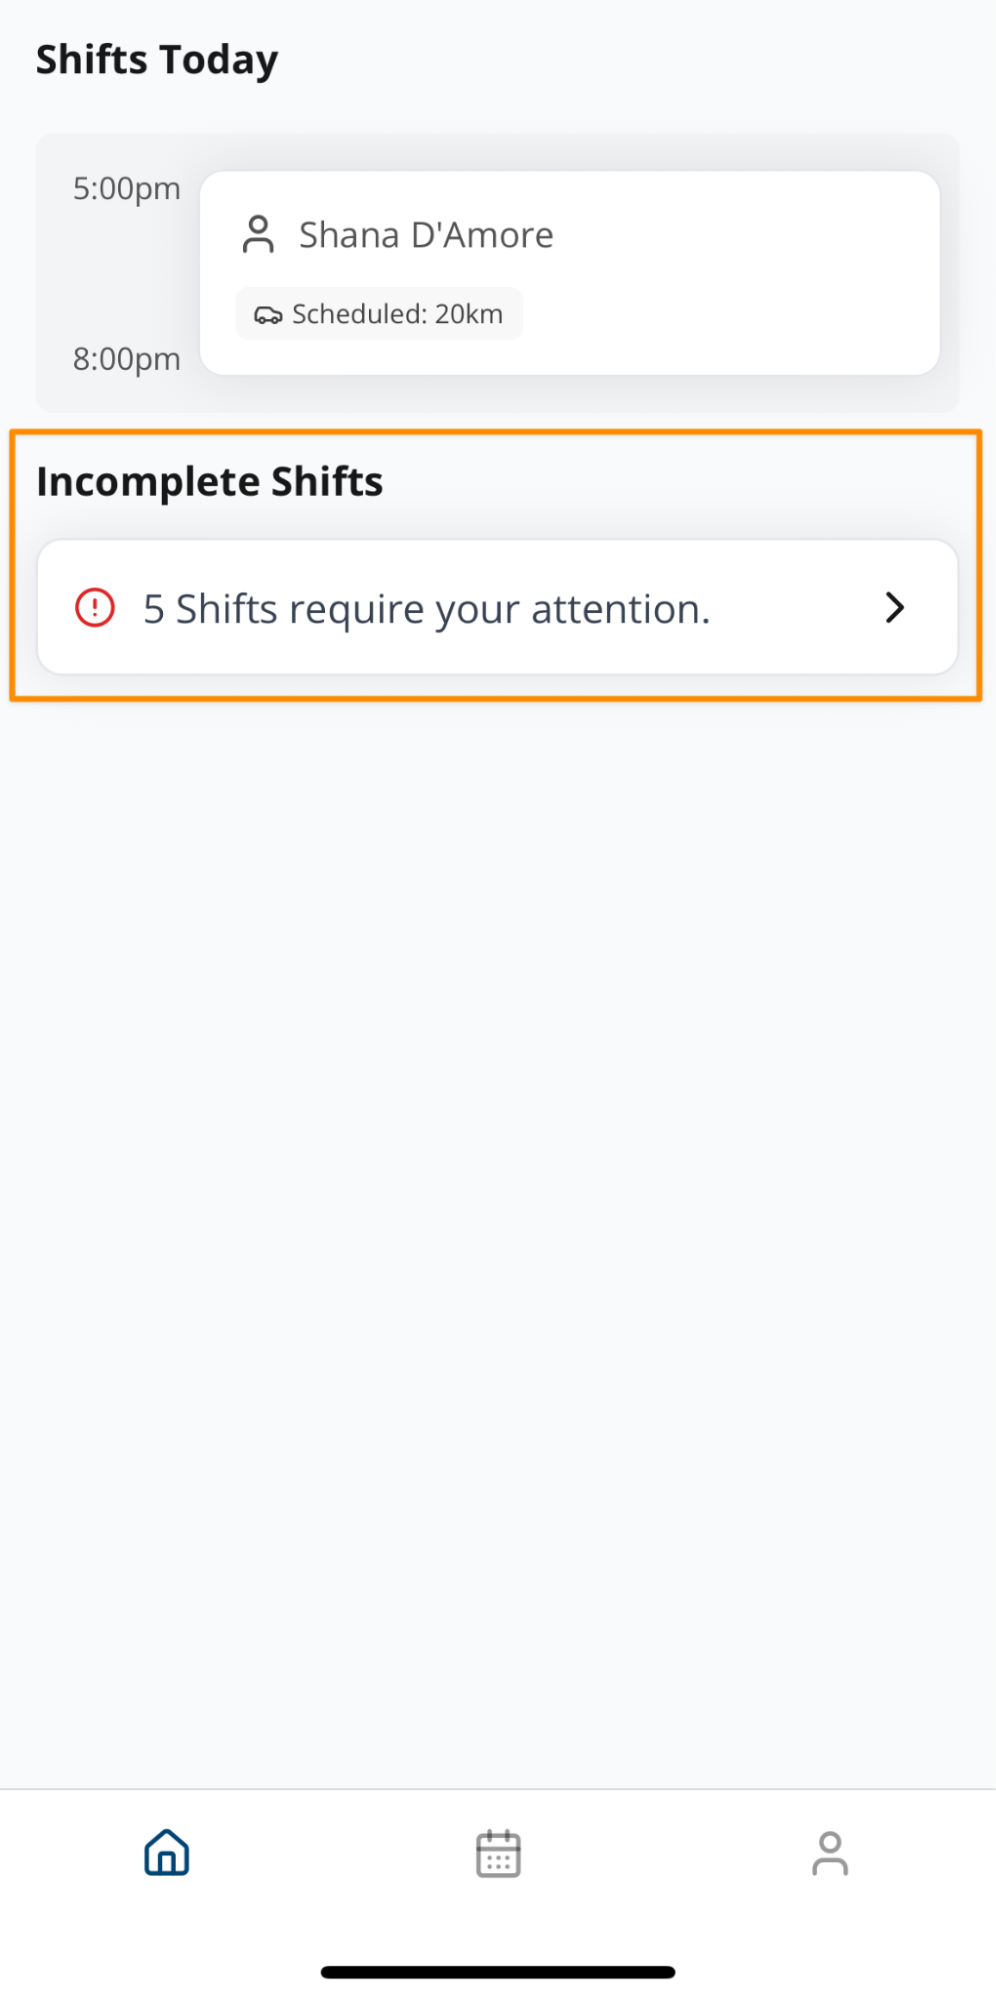Tap the "Scheduled: 20km" chip
996x1999 pixels.
click(379, 314)
